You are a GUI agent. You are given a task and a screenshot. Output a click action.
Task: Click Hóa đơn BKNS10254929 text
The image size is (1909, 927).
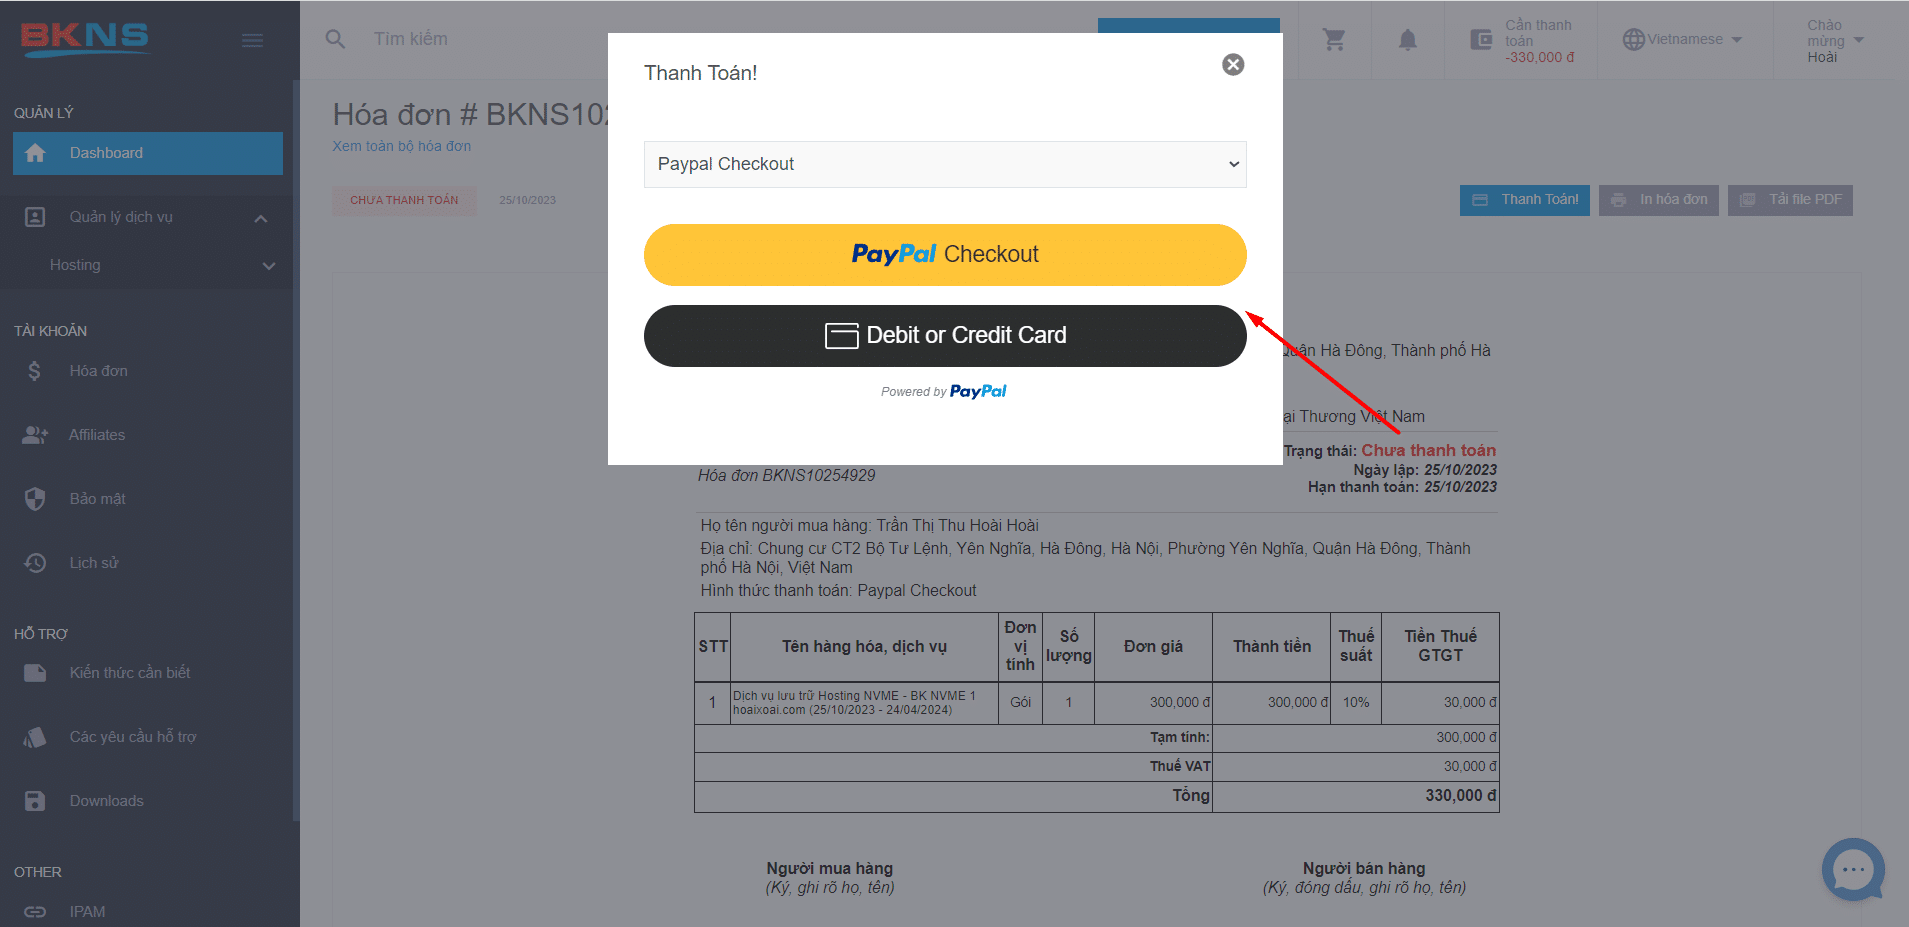point(786,476)
